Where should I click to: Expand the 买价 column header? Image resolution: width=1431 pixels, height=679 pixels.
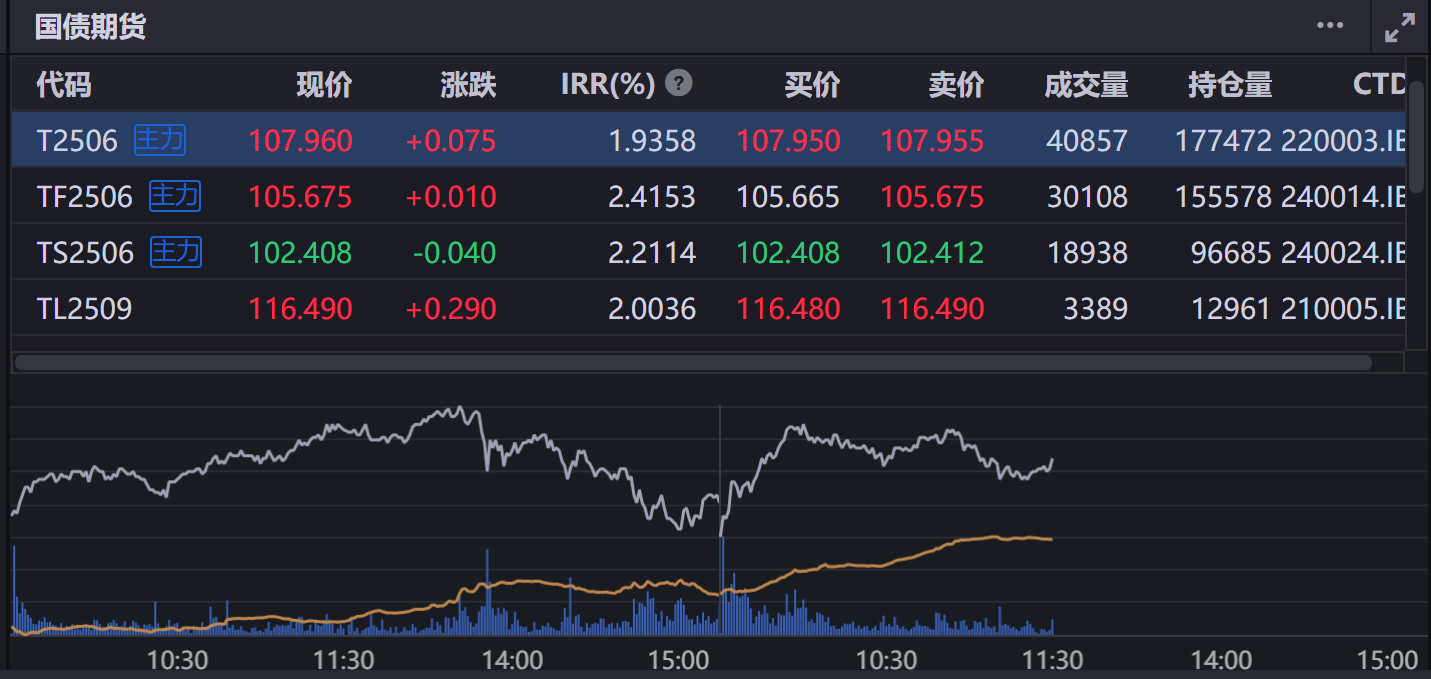pos(813,84)
